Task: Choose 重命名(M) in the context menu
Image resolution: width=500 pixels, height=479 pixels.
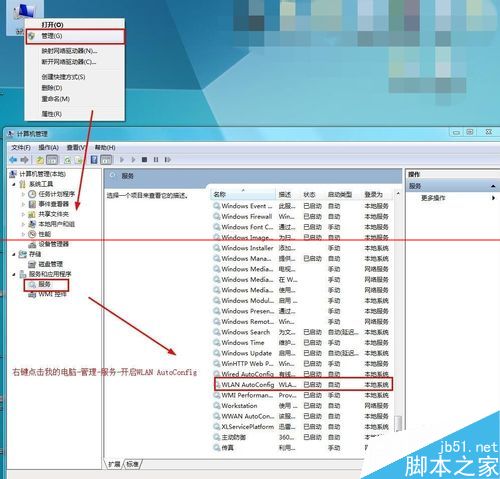Action: (x=75, y=99)
